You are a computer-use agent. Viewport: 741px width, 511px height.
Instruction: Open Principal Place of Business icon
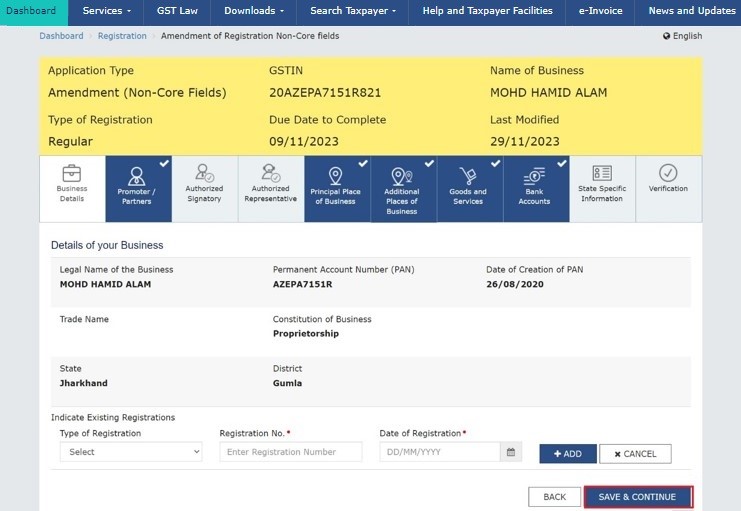(336, 175)
